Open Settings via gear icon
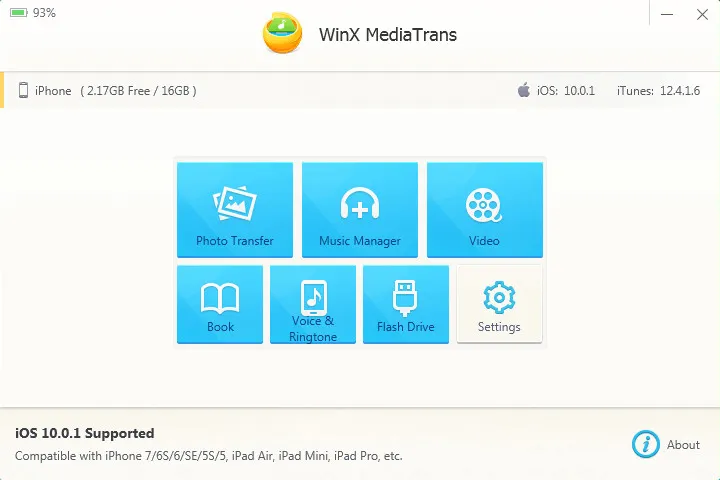Viewport: 721px width, 480px height. point(499,304)
